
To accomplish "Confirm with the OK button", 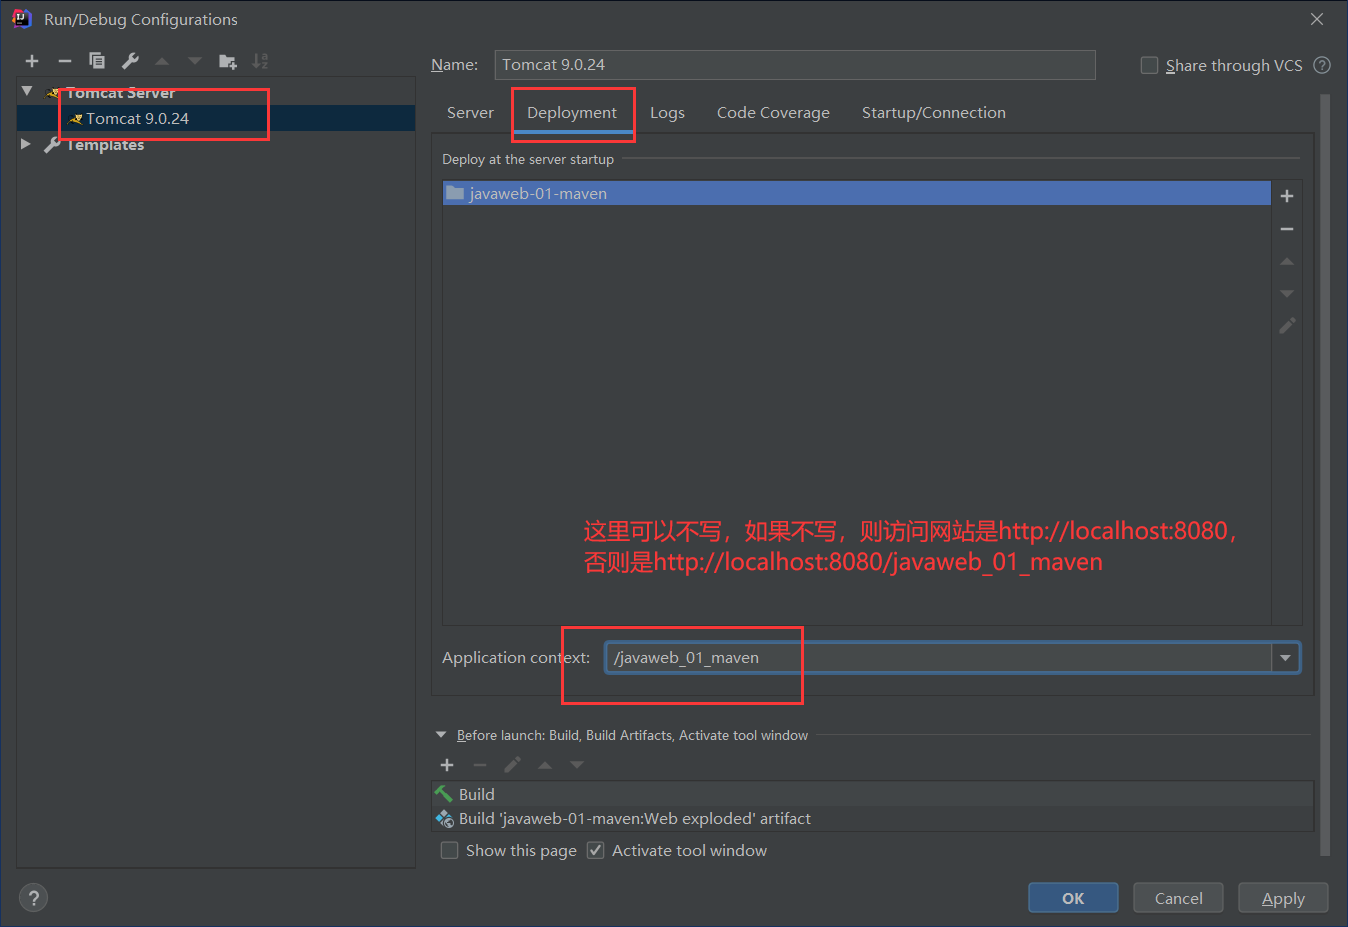I will 1073,898.
